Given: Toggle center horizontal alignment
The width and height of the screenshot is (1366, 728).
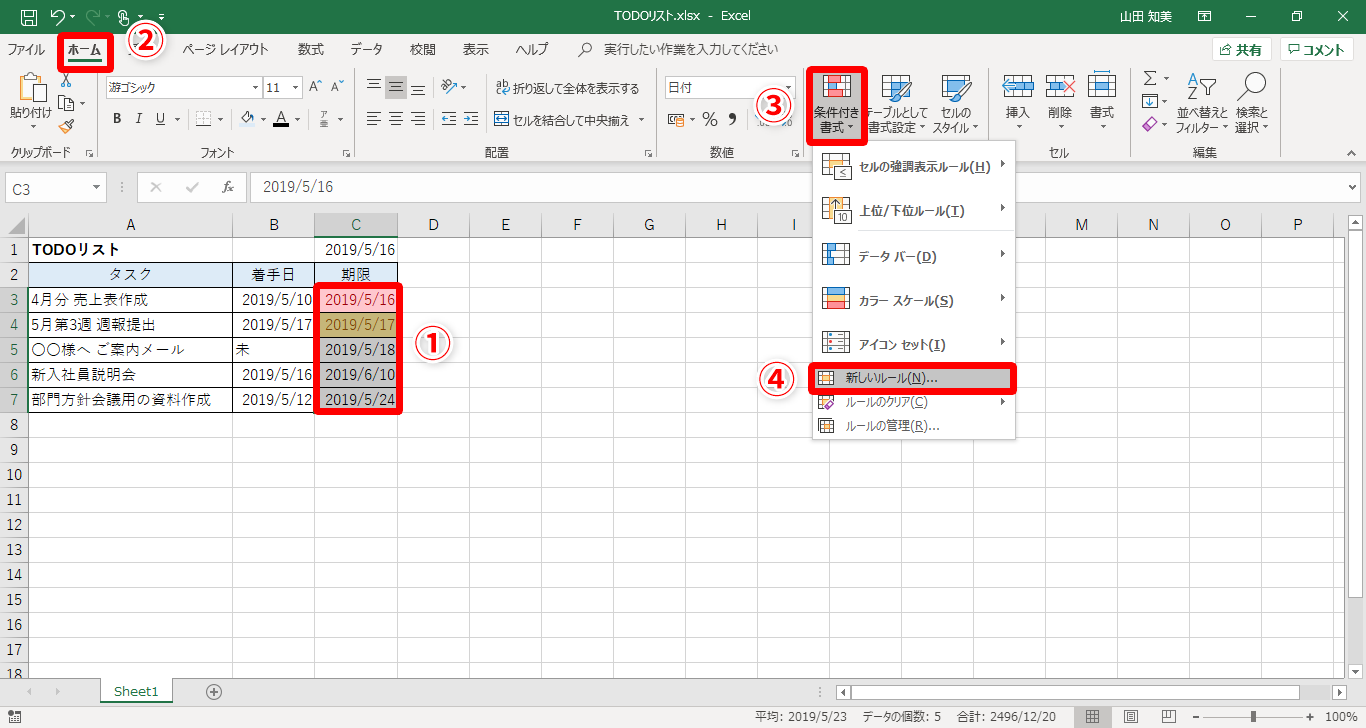Looking at the screenshot, I should point(396,120).
